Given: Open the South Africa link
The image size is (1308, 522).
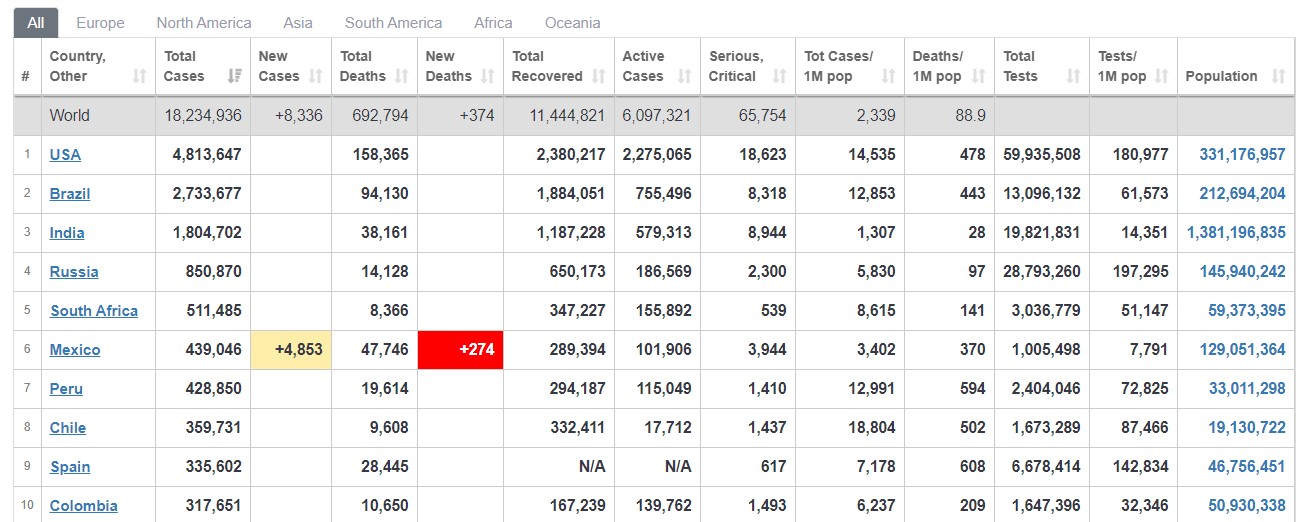Looking at the screenshot, I should tap(94, 311).
